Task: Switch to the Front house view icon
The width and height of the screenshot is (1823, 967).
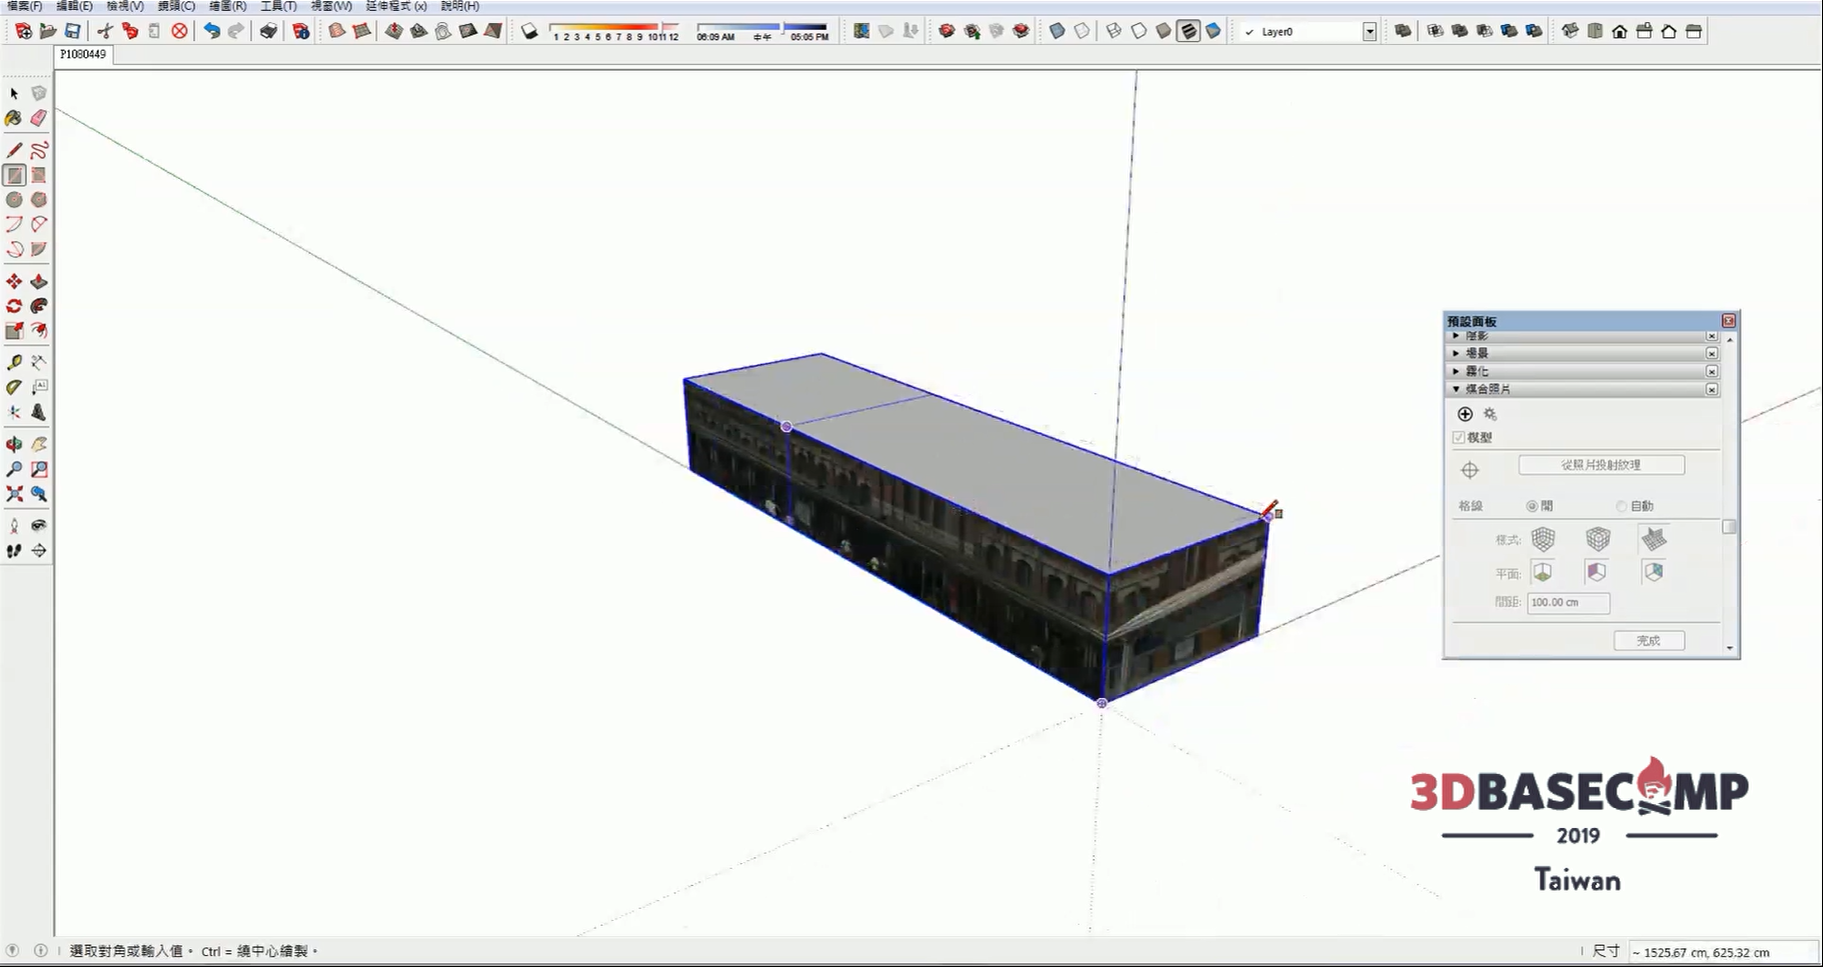Action: [x=1620, y=31]
